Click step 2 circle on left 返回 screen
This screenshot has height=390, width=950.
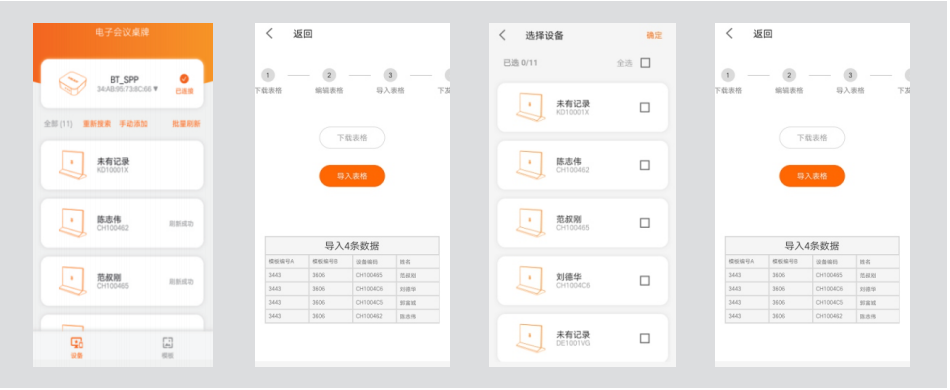[x=329, y=75]
